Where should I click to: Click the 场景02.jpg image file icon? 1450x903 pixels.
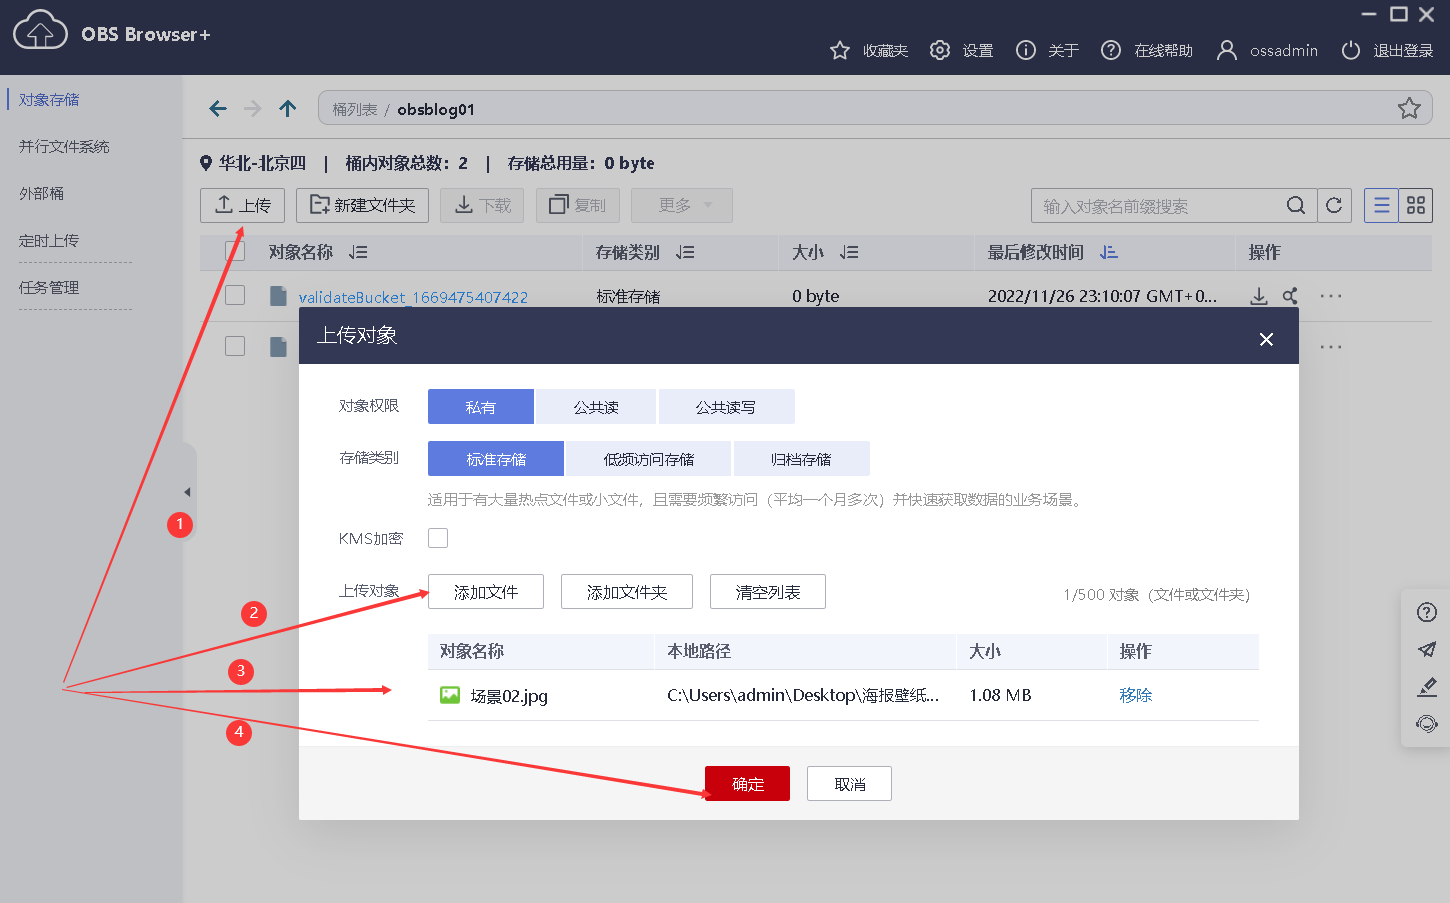click(x=450, y=695)
